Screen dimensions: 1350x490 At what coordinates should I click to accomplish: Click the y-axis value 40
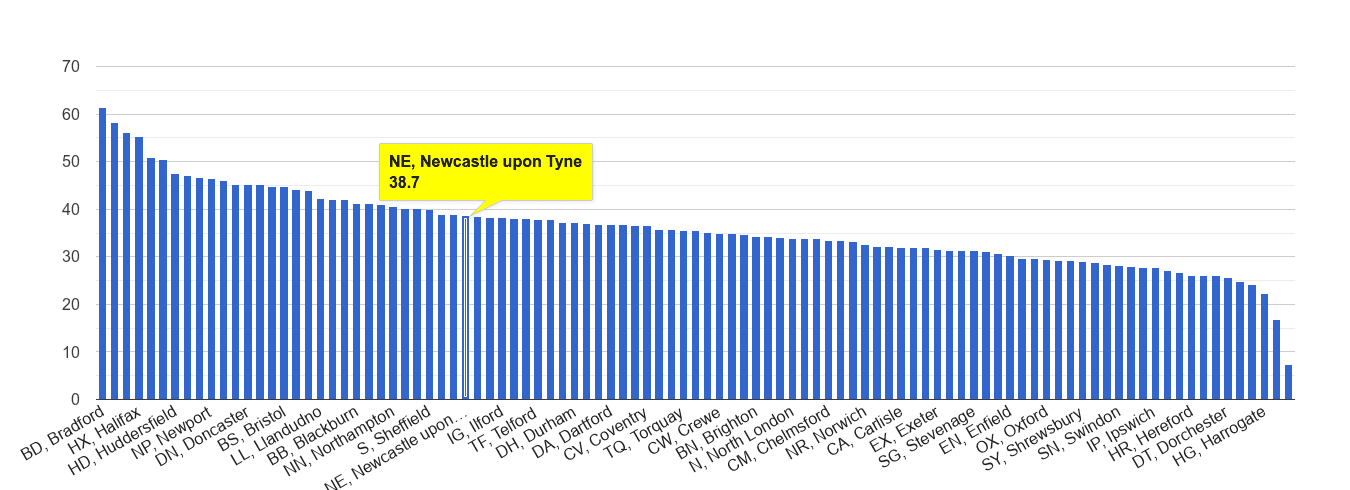[70, 210]
